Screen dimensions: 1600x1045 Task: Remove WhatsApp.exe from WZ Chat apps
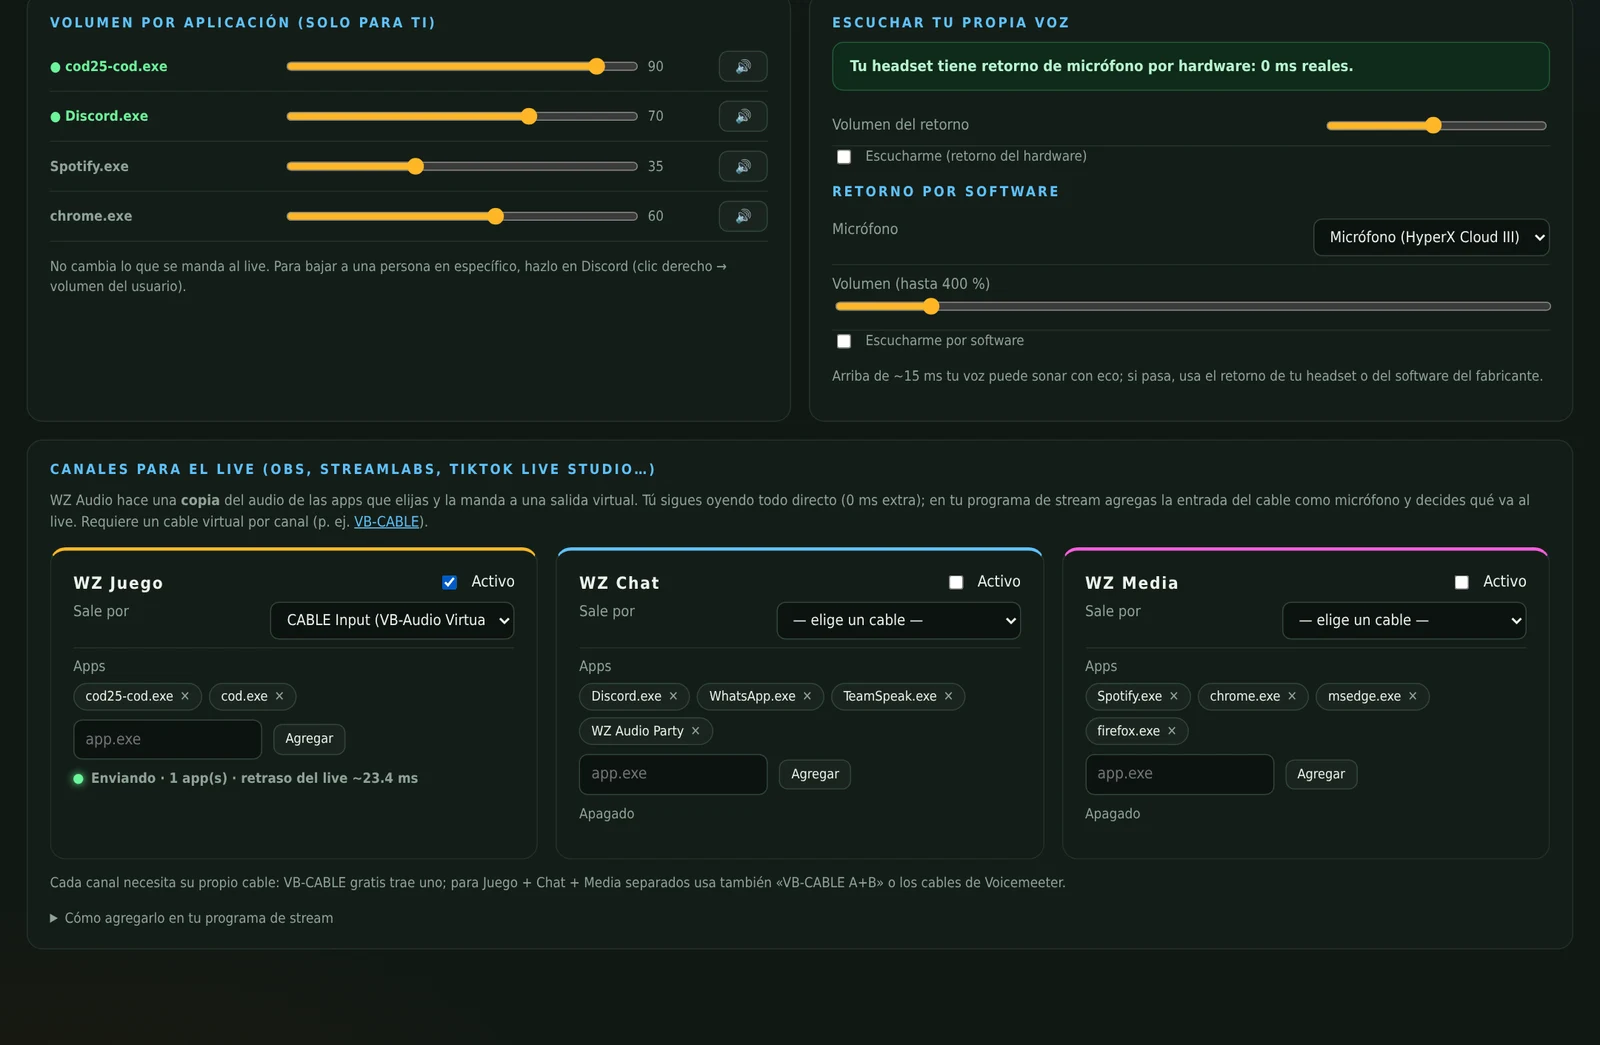(x=807, y=696)
